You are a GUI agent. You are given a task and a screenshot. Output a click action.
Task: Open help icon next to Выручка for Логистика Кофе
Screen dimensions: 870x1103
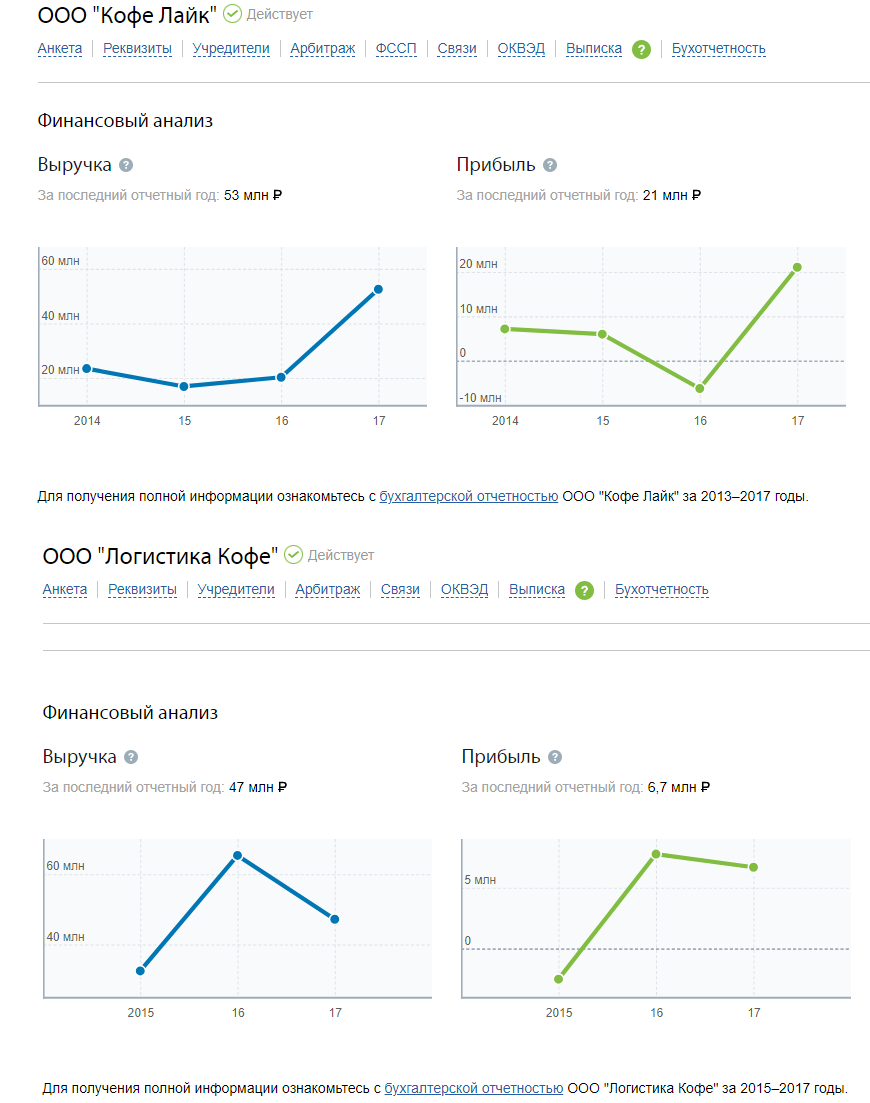click(131, 757)
